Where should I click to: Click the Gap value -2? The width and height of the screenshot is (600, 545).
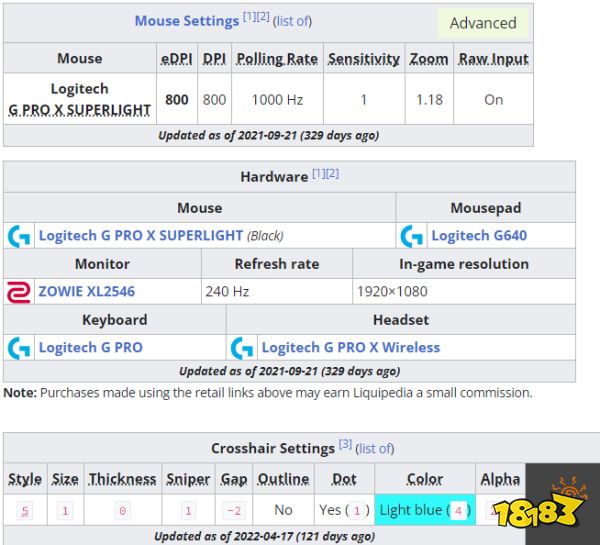[234, 511]
